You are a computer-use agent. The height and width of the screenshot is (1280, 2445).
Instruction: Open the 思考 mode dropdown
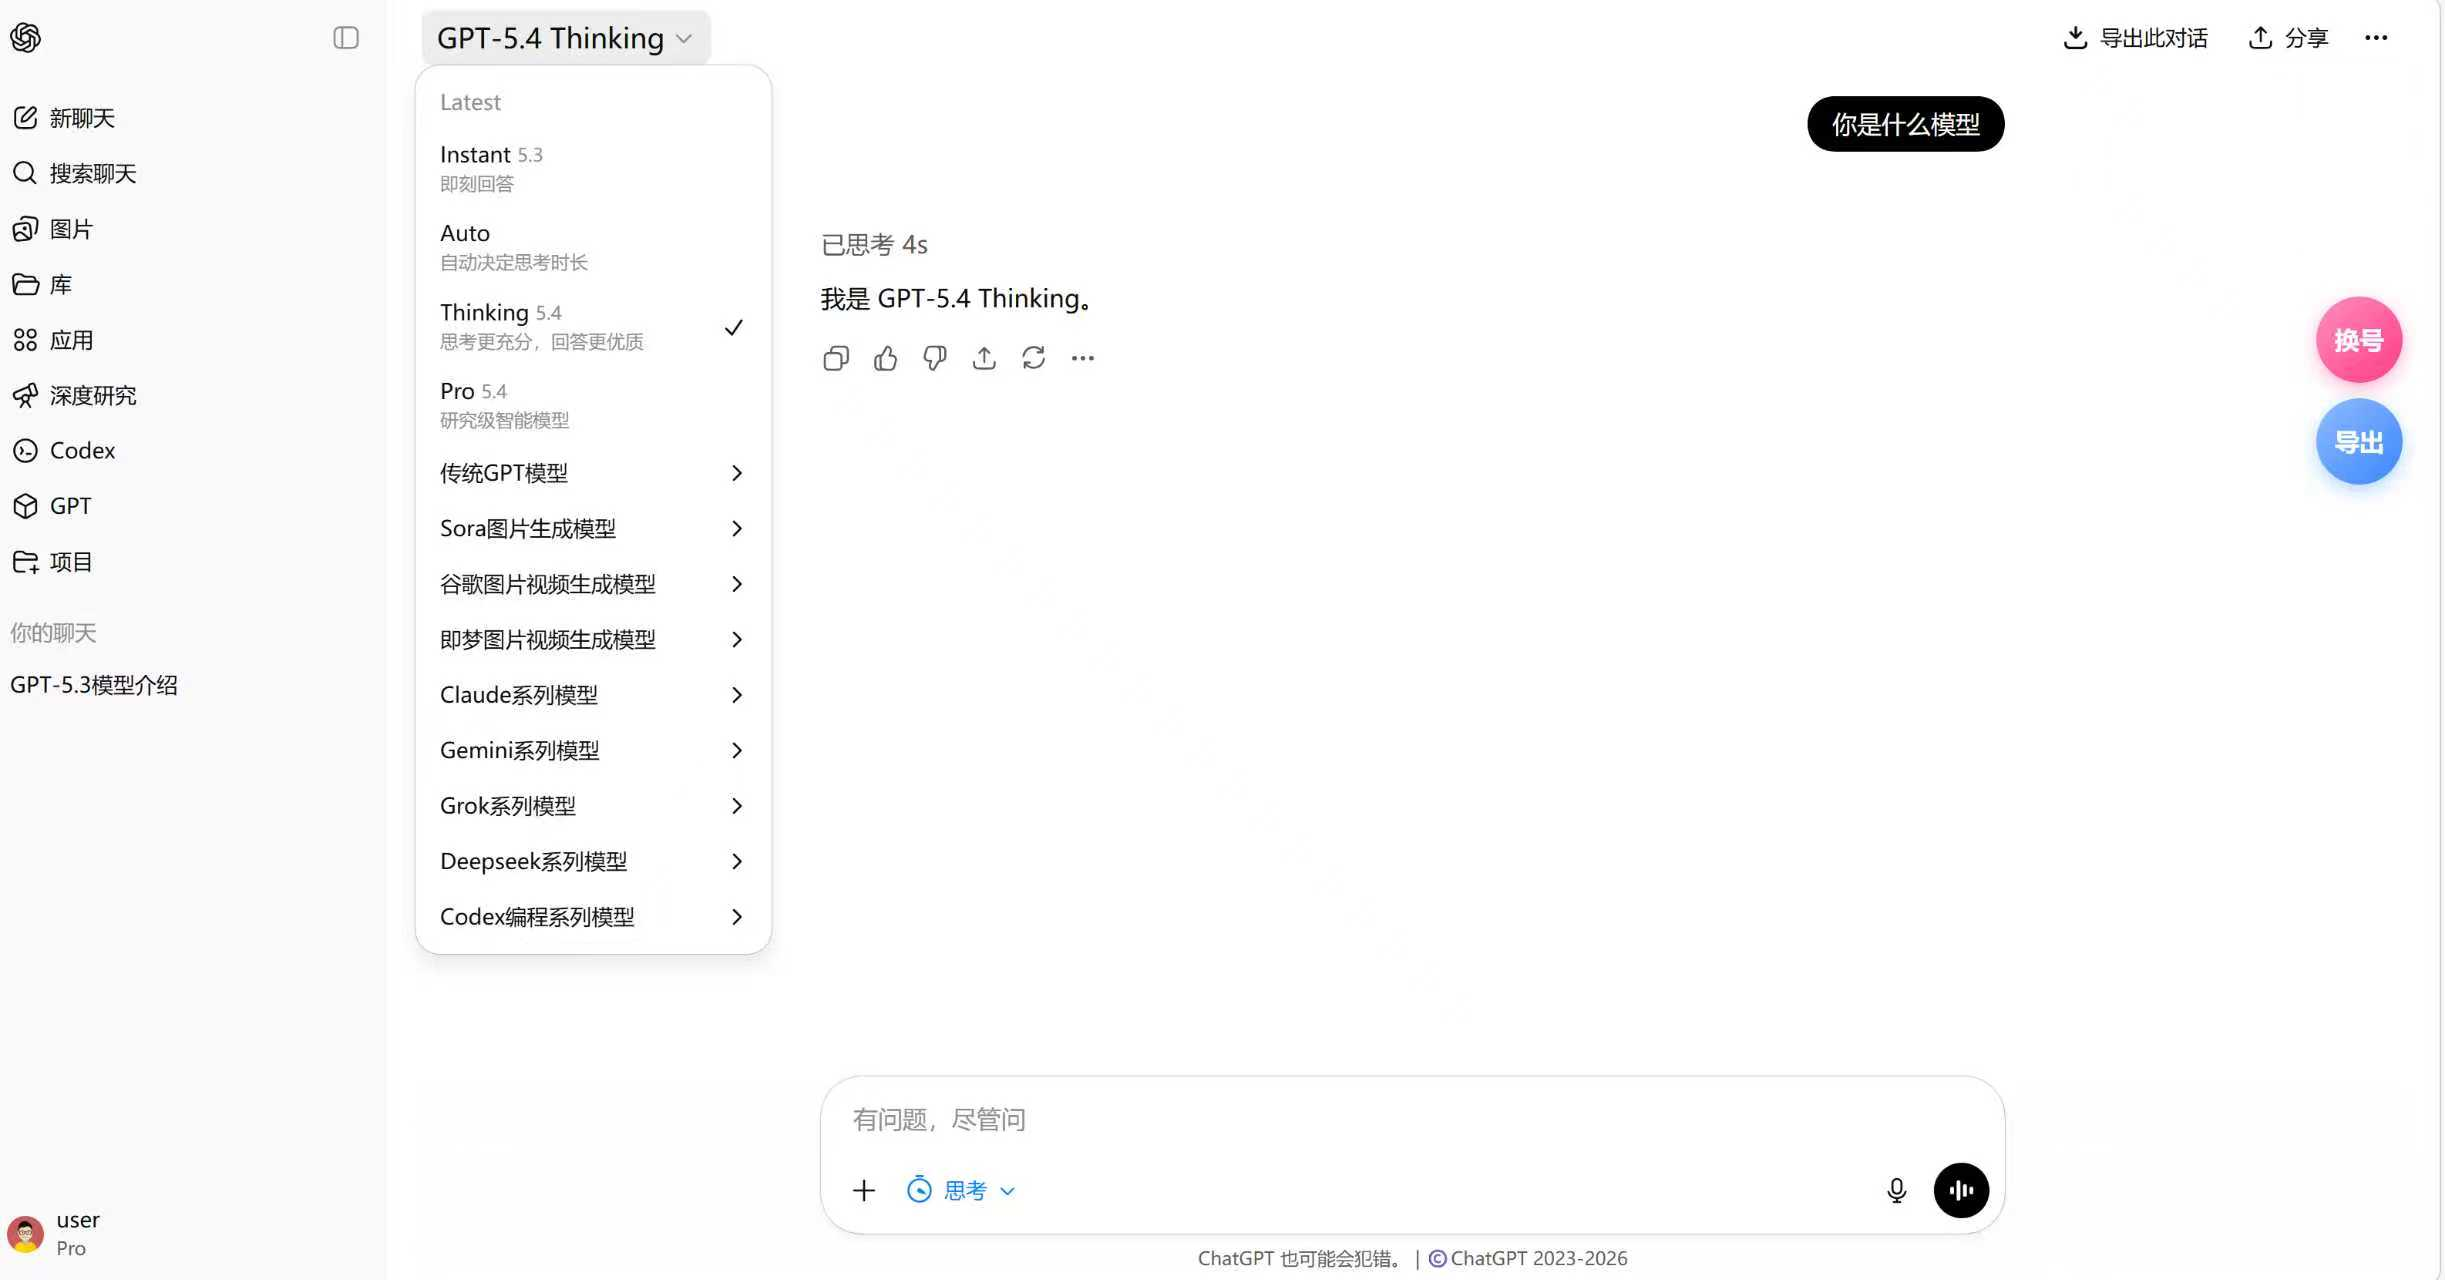(x=962, y=1190)
